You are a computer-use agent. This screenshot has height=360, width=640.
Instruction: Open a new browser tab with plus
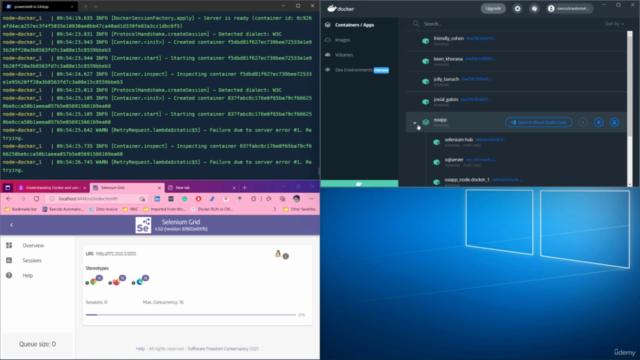[x=244, y=188]
